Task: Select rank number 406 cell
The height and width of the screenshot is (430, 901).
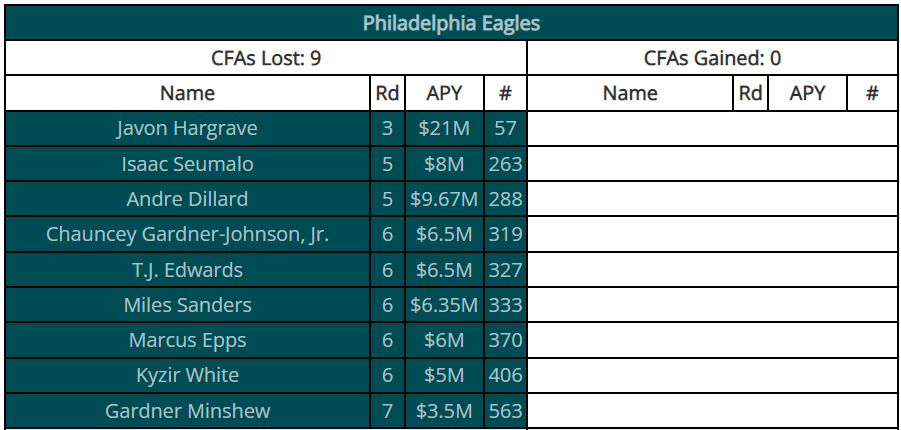Action: (x=505, y=375)
